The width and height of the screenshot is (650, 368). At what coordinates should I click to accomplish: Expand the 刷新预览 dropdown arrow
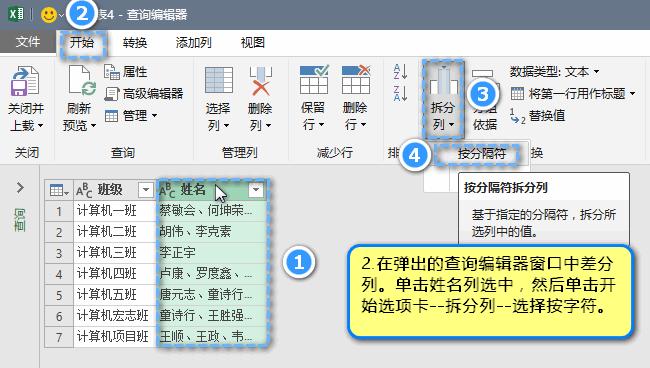pyautogui.click(x=93, y=126)
